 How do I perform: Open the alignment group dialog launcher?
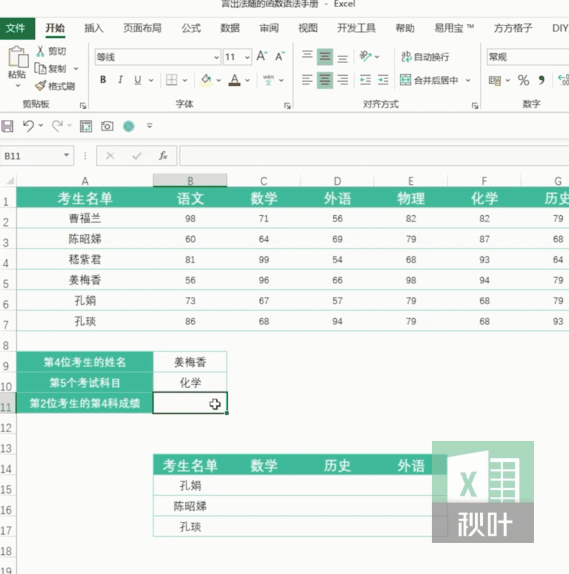tap(475, 106)
